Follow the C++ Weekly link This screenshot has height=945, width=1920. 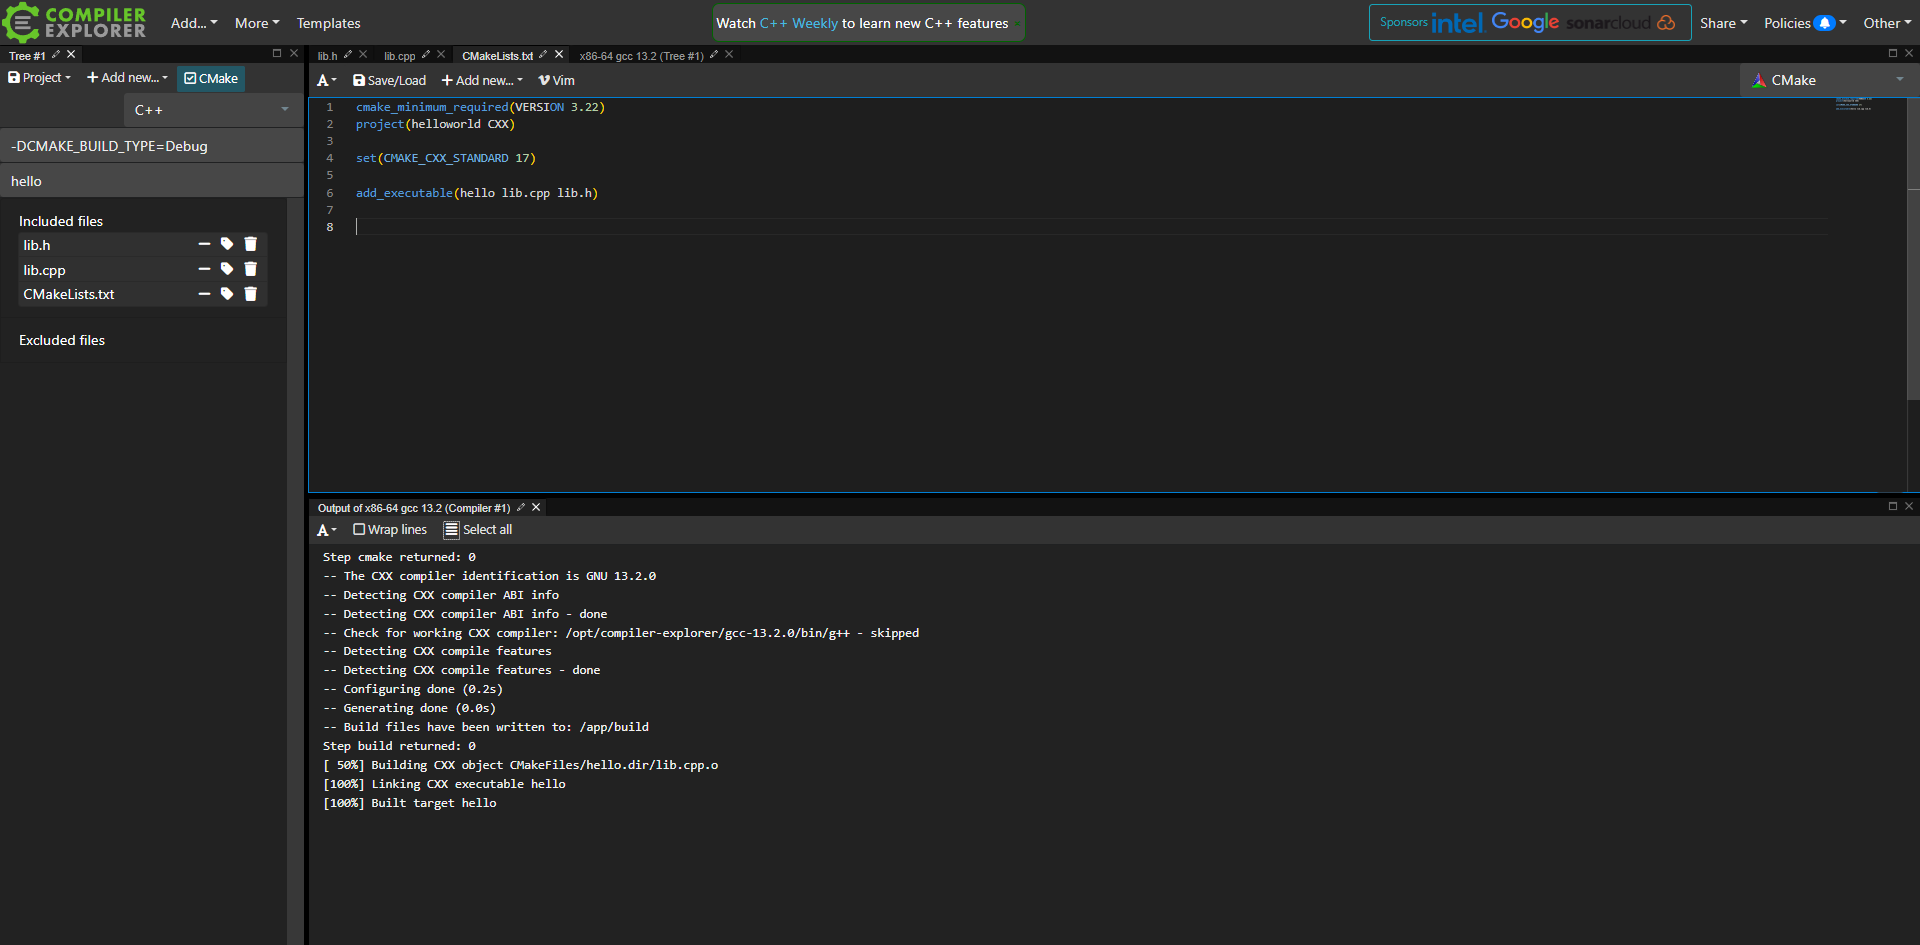coord(798,23)
